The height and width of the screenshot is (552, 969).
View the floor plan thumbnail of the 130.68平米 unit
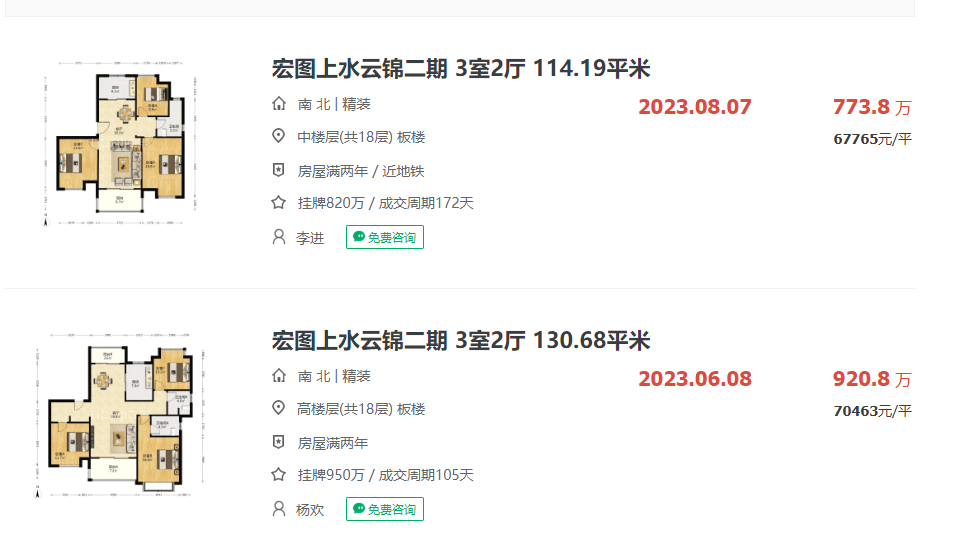(121, 415)
